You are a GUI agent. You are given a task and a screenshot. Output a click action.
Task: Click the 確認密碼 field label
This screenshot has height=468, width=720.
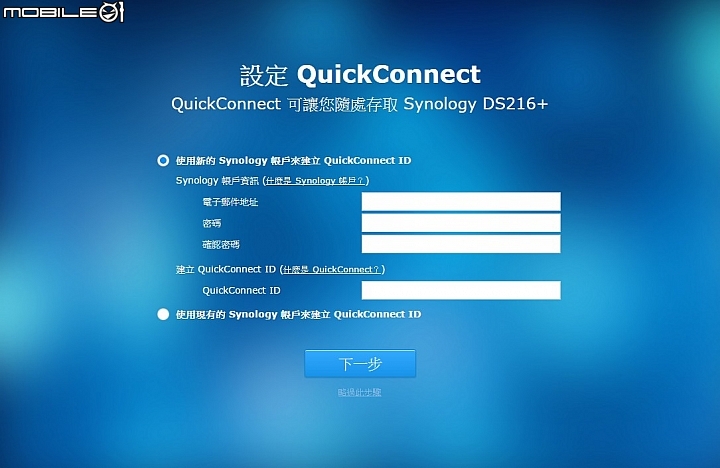pos(221,245)
